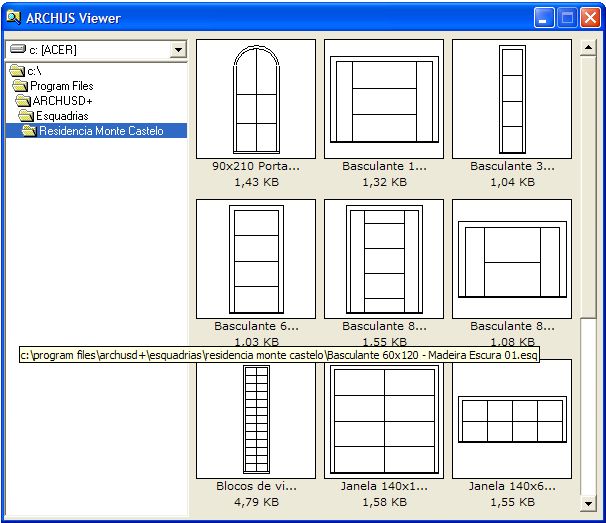
Task: Click the c:\ folder icon
Action: [17, 71]
